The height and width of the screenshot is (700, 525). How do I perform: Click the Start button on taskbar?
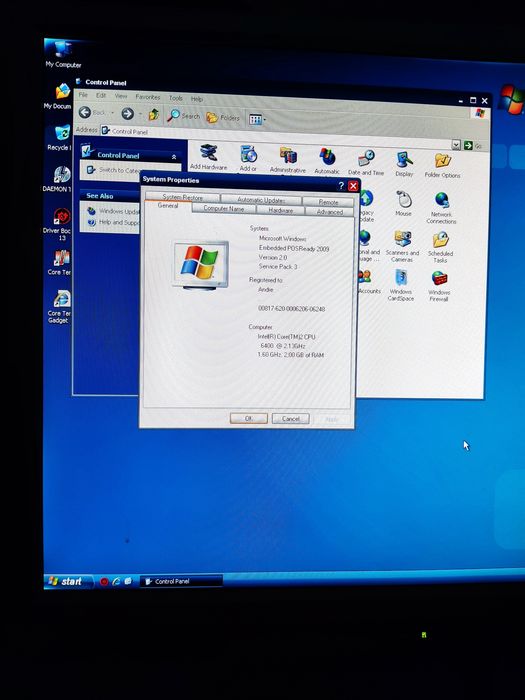(68, 581)
